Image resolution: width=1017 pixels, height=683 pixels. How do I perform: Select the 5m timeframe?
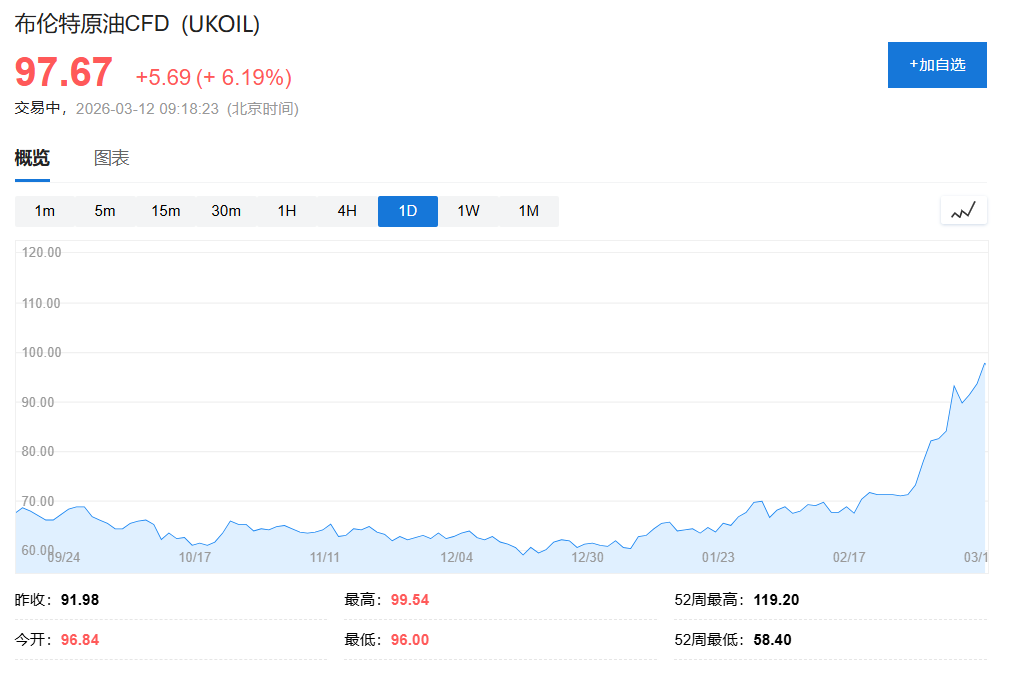[105, 211]
